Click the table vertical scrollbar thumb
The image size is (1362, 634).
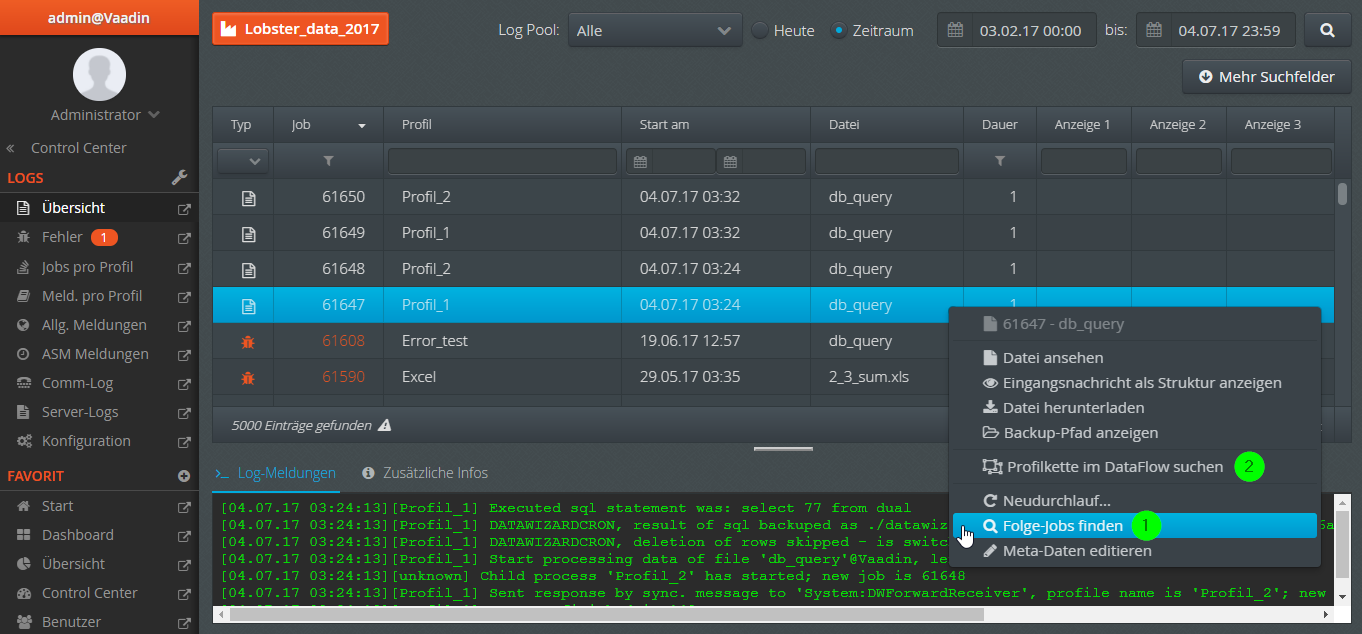pyautogui.click(x=1342, y=194)
